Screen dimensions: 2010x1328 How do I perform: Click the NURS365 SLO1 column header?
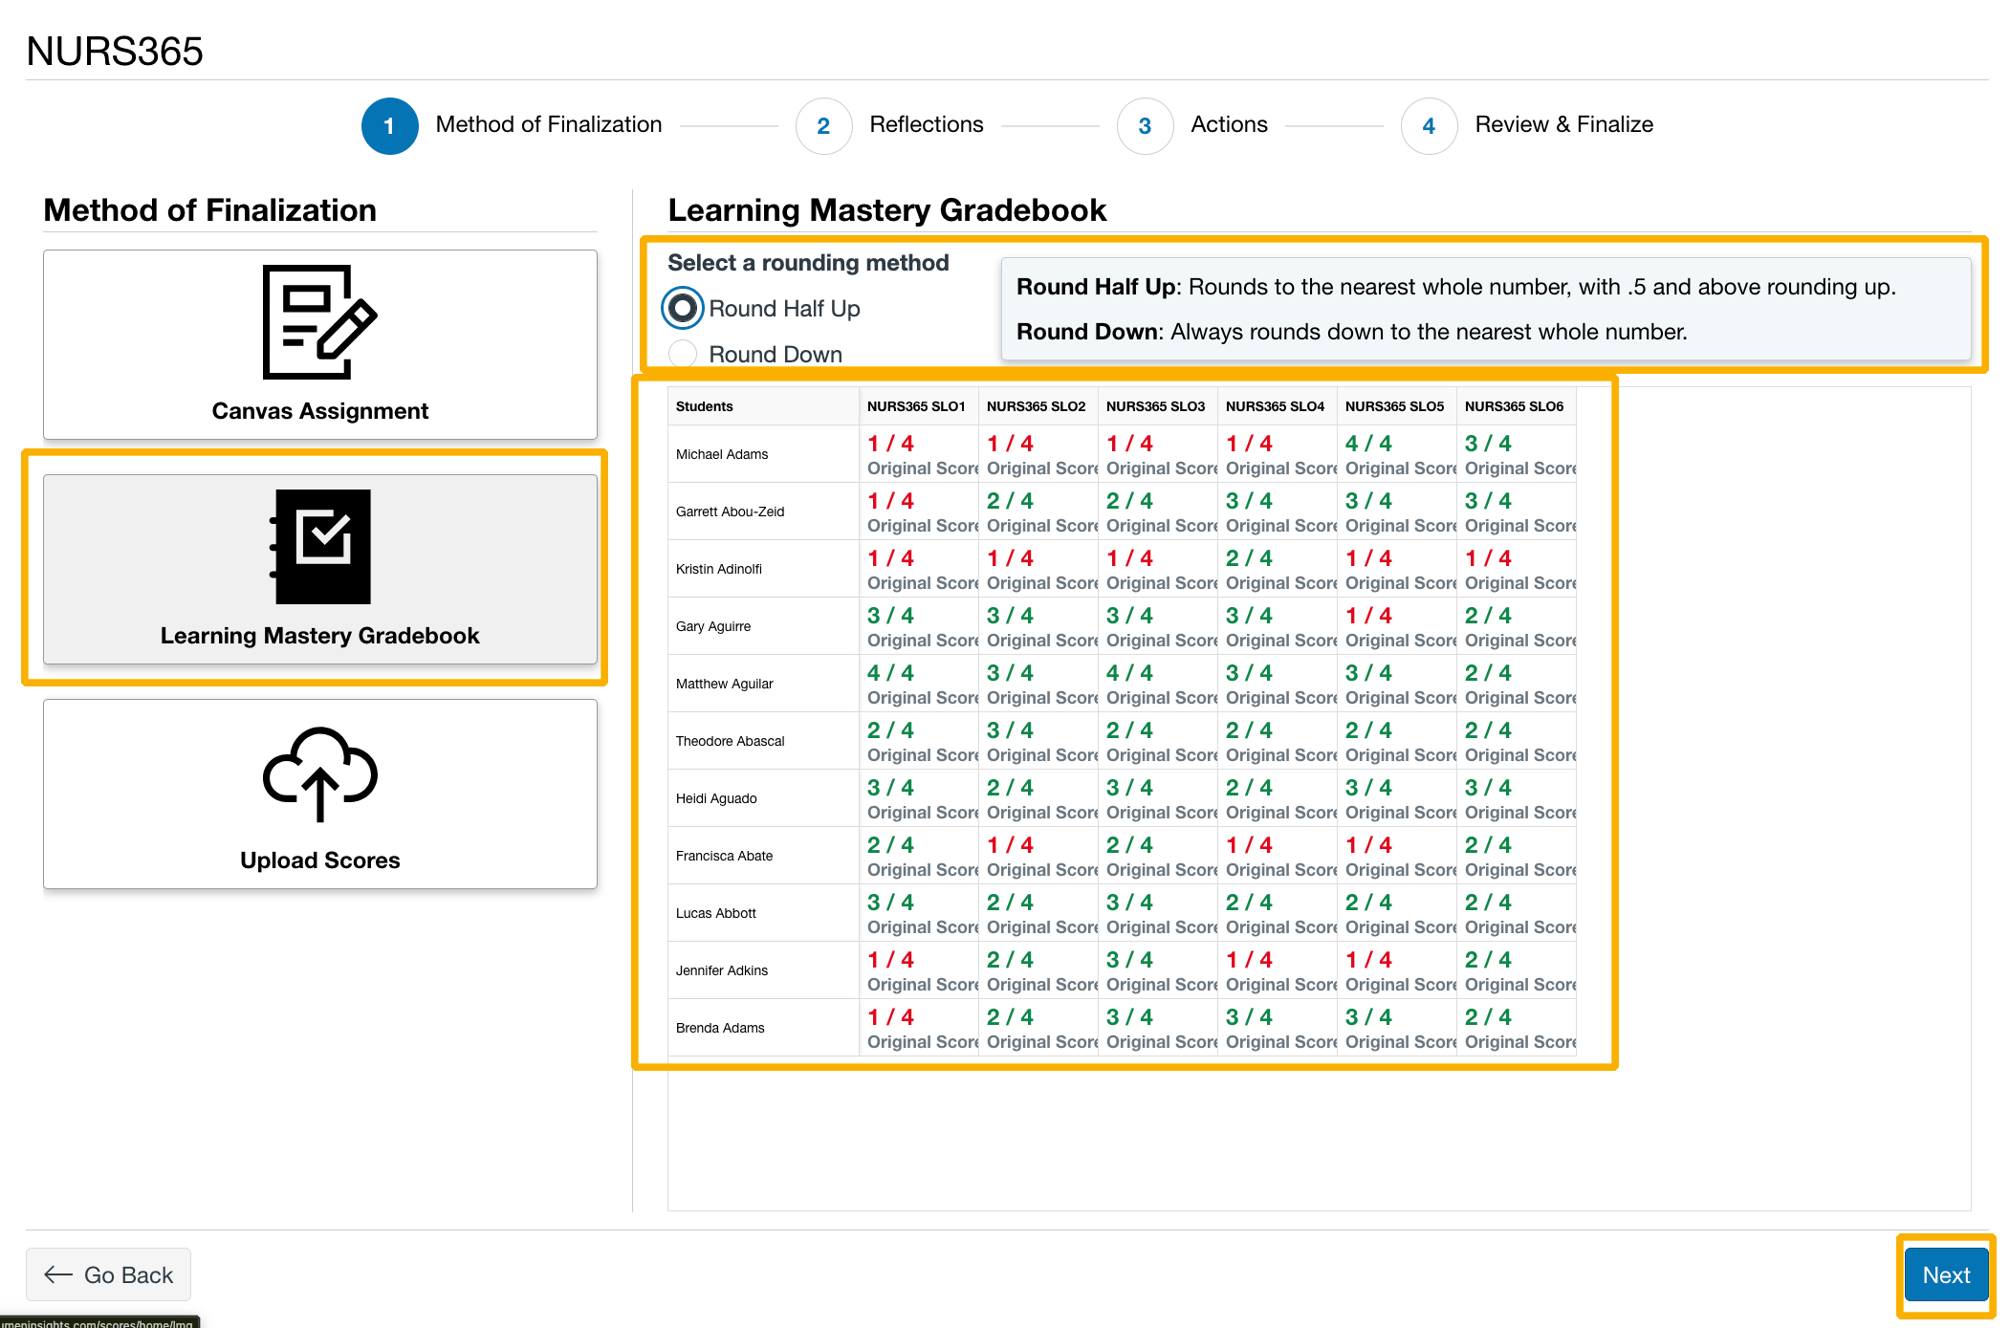coord(915,406)
